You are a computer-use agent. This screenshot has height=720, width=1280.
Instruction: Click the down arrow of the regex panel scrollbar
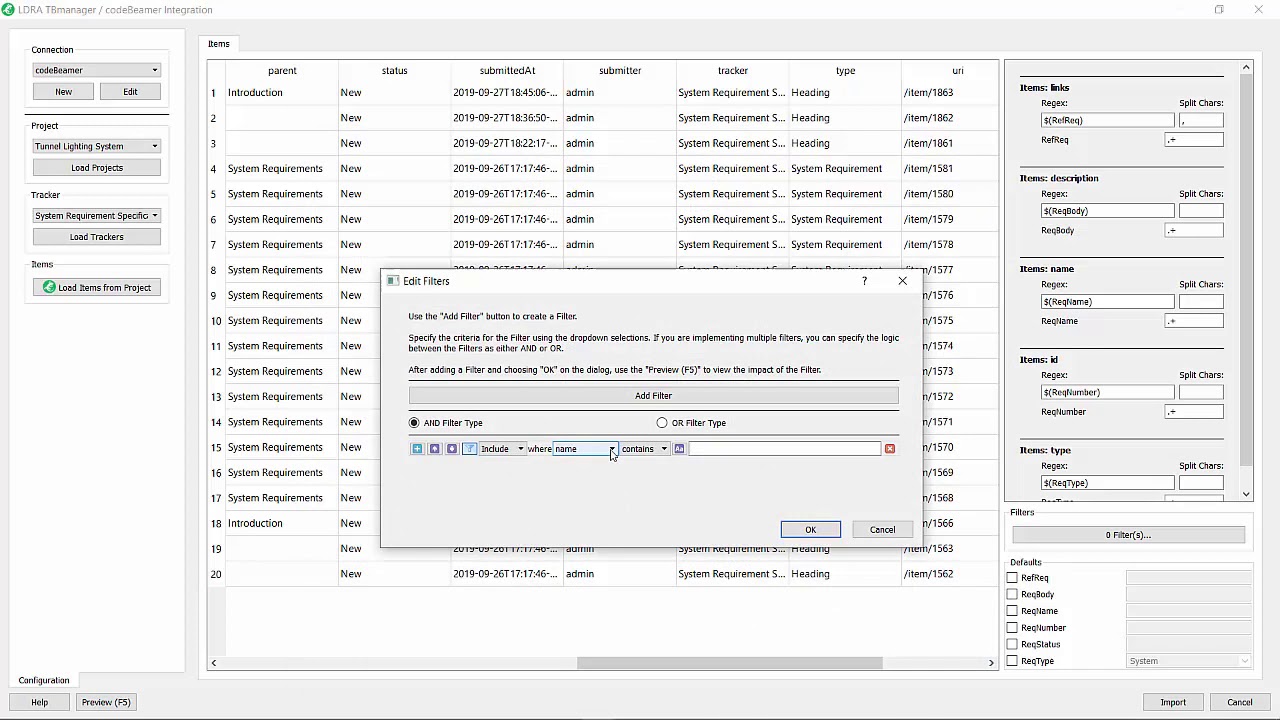pyautogui.click(x=1246, y=494)
